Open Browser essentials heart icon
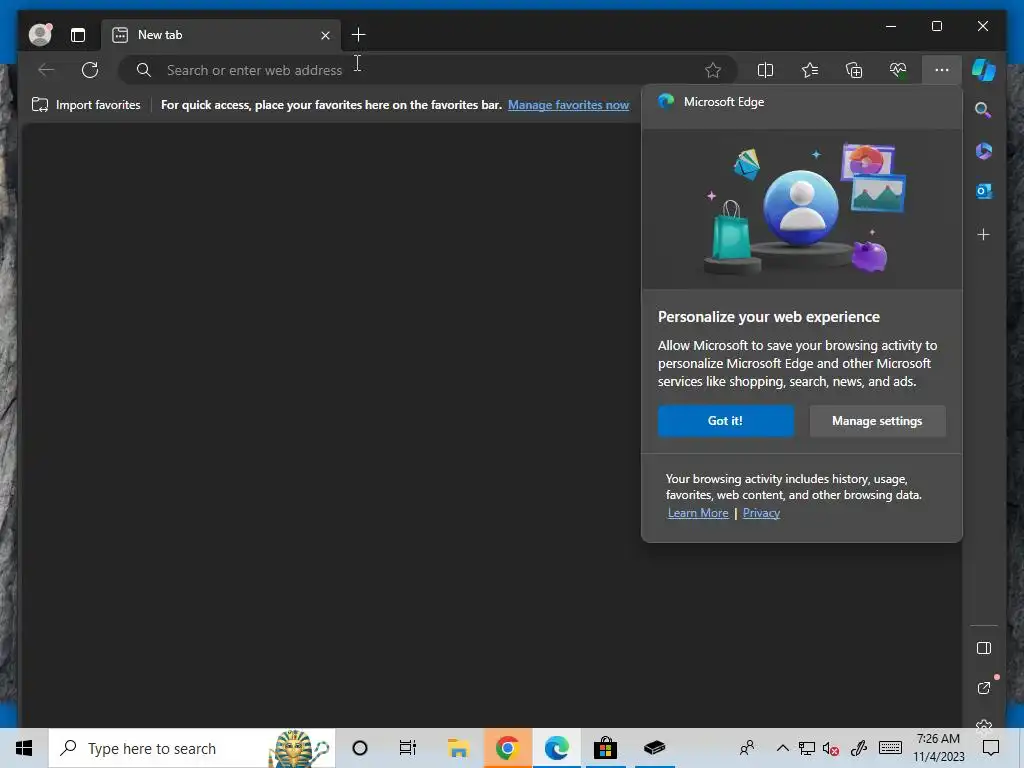 [898, 70]
